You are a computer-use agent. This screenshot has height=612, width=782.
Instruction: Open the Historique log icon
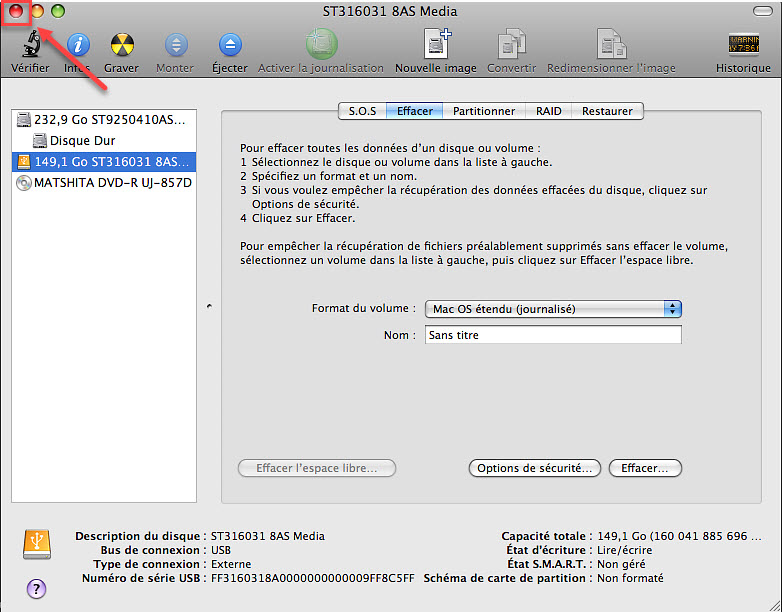(743, 45)
